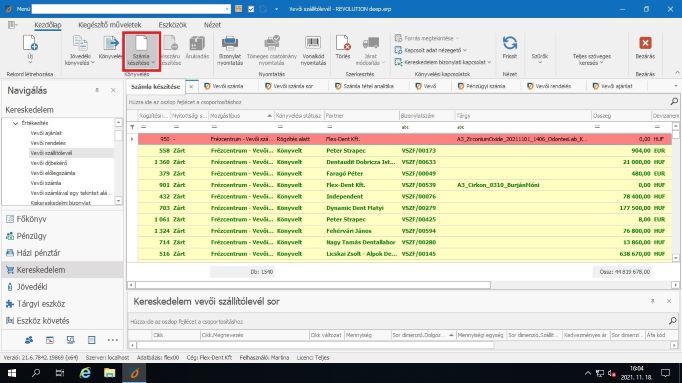Select the Vevői rendelés tab

coord(549,86)
